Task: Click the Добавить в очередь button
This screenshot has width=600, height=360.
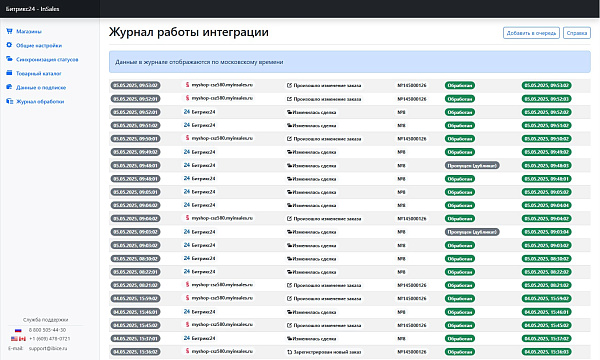Action: tap(531, 33)
